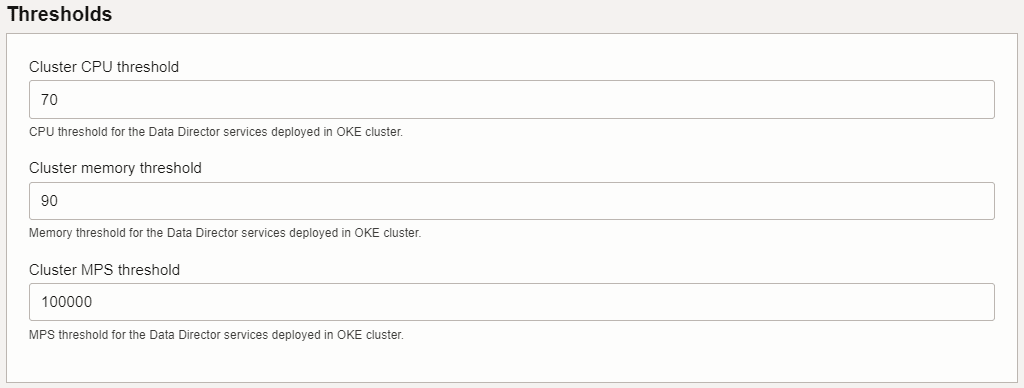Click the value 100000 in MPS threshold
The height and width of the screenshot is (388, 1024).
(x=67, y=302)
